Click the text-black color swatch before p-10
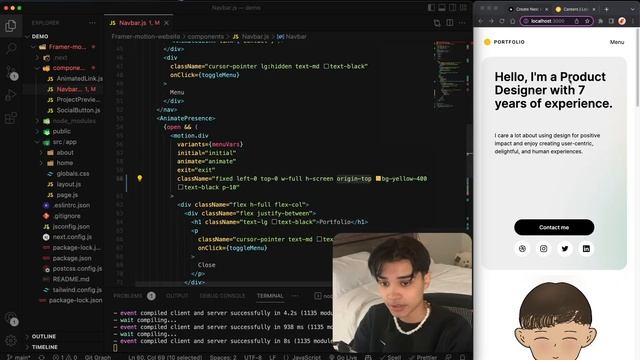Image resolution: width=640 pixels, height=360 pixels. tap(180, 187)
